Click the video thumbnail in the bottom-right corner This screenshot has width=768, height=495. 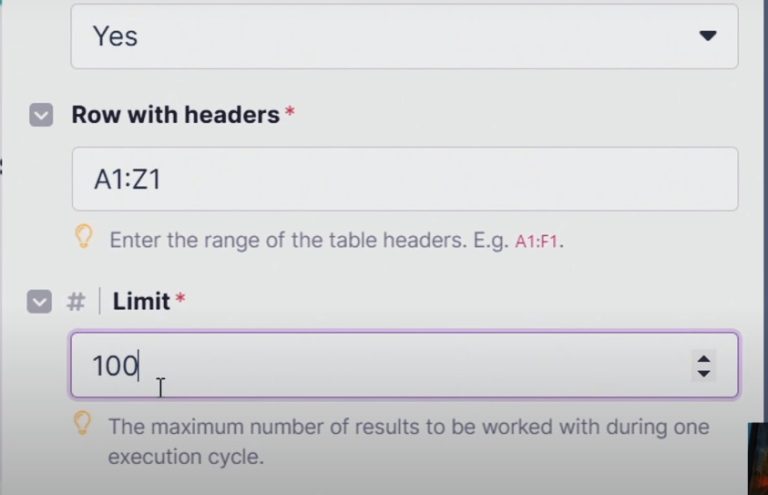pyautogui.click(x=757, y=459)
